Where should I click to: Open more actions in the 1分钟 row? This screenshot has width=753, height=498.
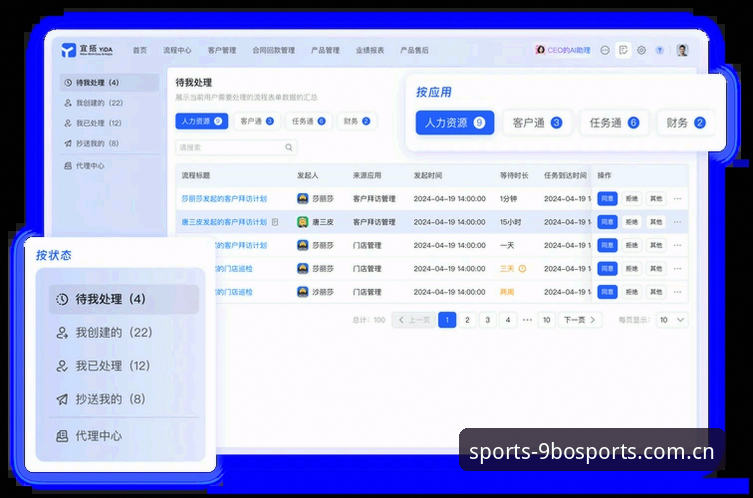point(678,198)
